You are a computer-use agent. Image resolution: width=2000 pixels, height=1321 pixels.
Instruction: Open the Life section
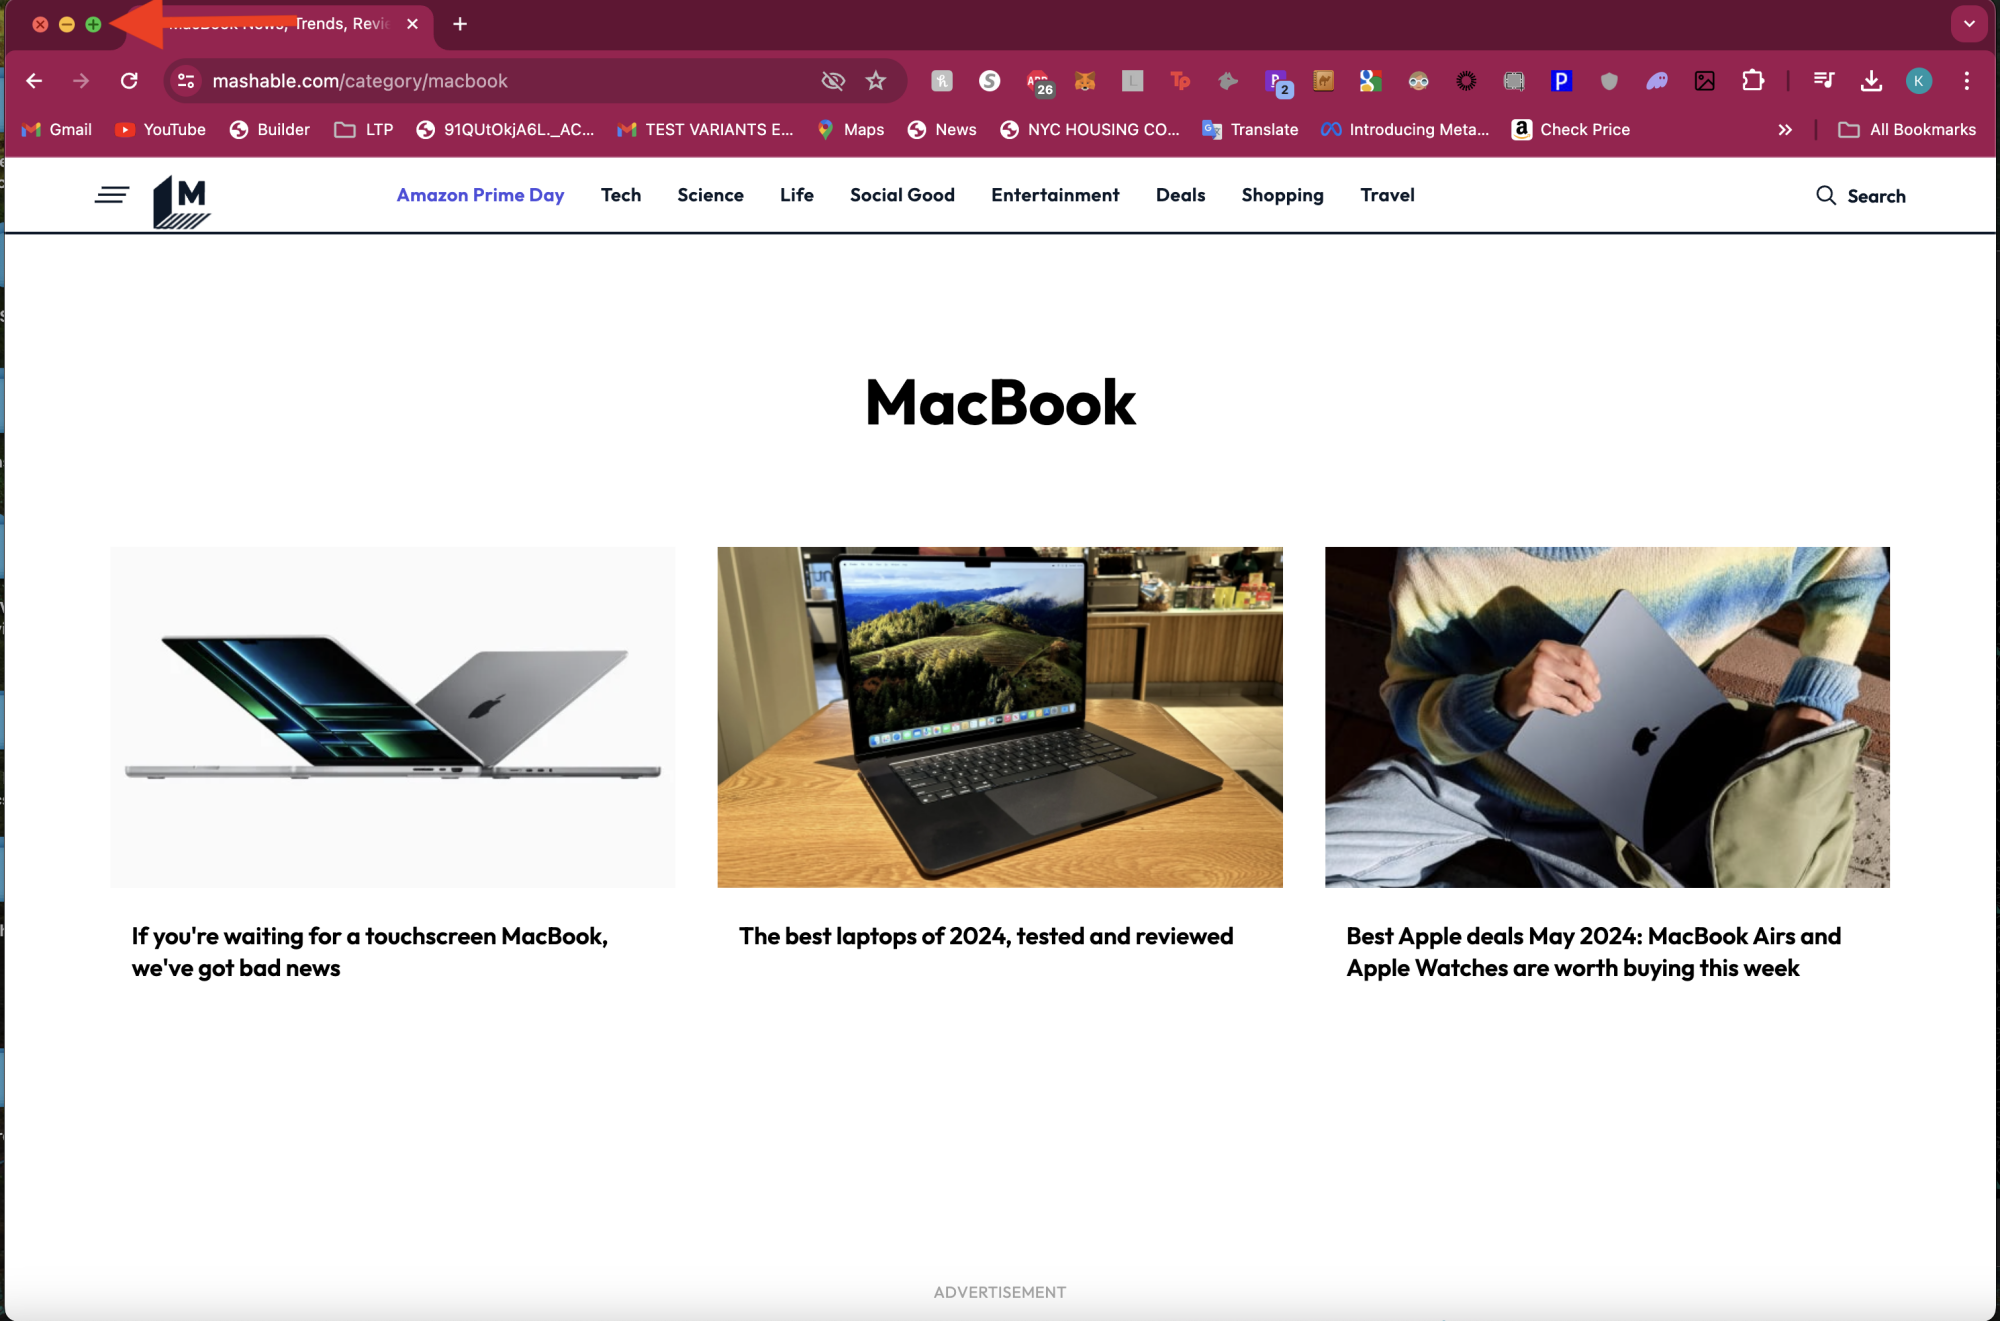coord(797,195)
